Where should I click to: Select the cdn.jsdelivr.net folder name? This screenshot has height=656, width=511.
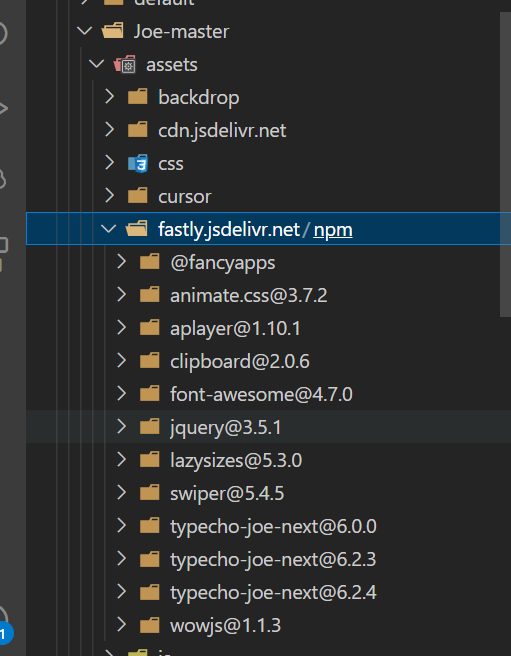point(222,131)
